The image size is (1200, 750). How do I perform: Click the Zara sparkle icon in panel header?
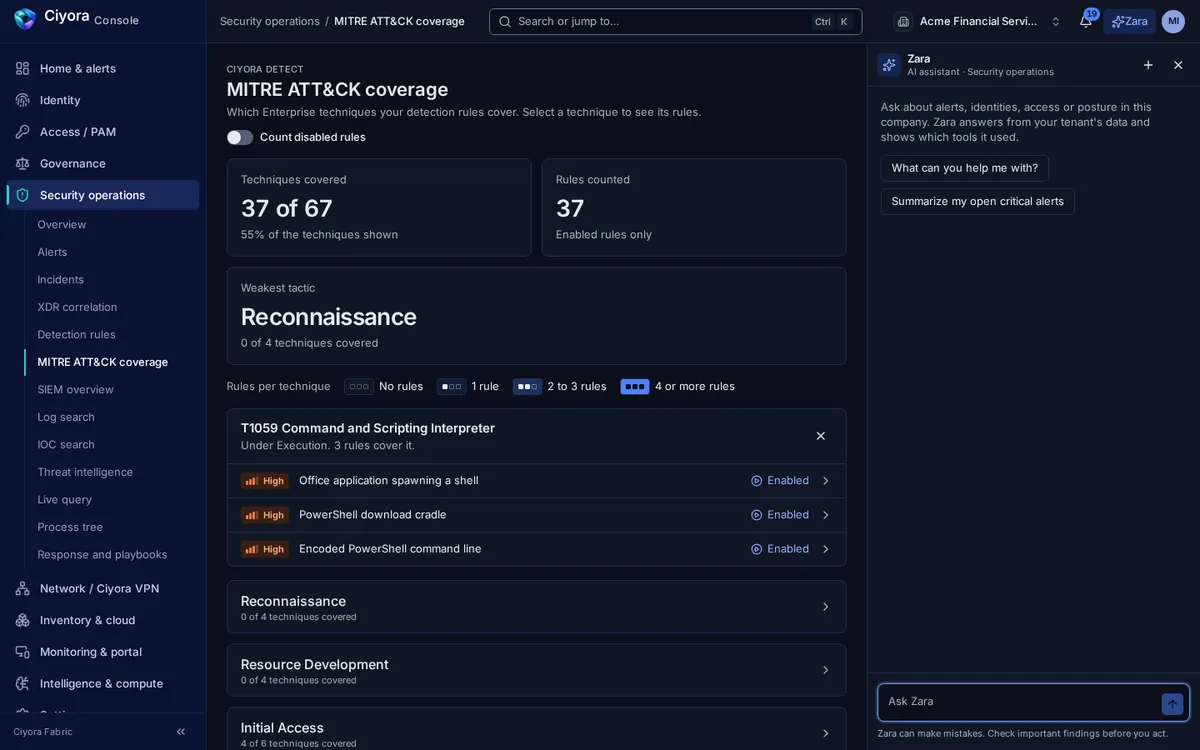[x=889, y=65]
